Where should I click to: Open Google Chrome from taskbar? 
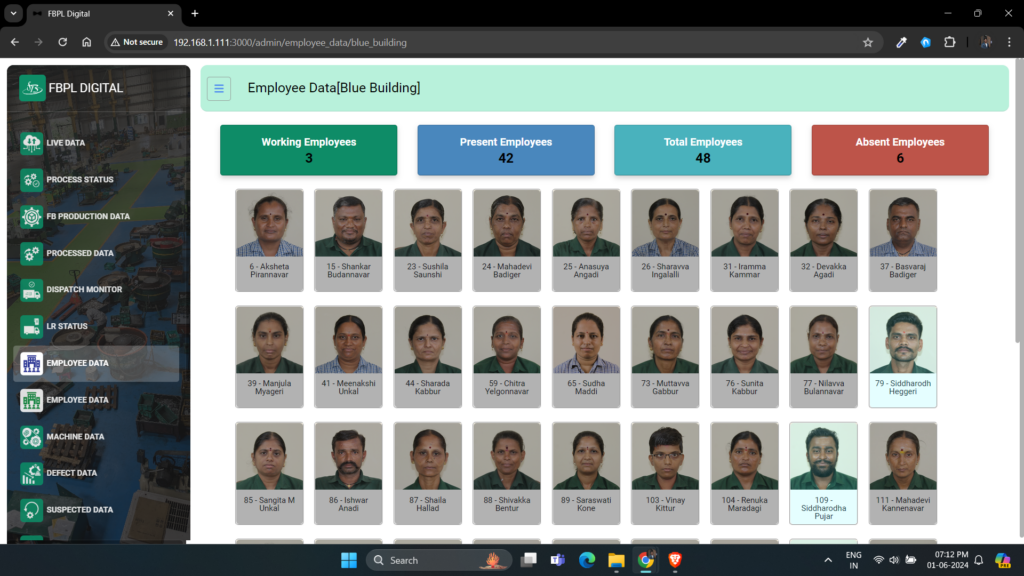(645, 560)
